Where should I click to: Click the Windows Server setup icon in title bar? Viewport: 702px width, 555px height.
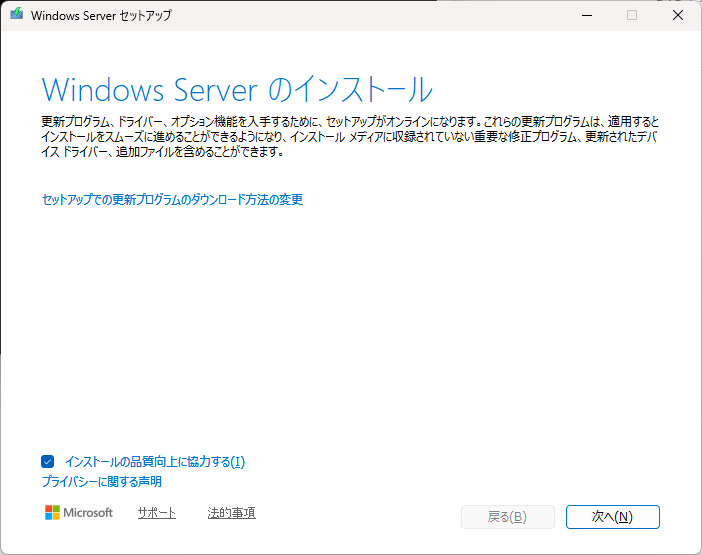click(x=16, y=15)
